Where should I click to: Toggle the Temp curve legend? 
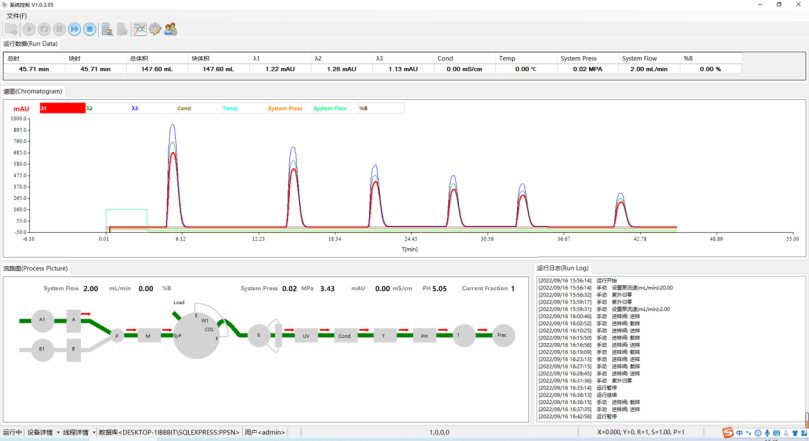pyautogui.click(x=230, y=108)
